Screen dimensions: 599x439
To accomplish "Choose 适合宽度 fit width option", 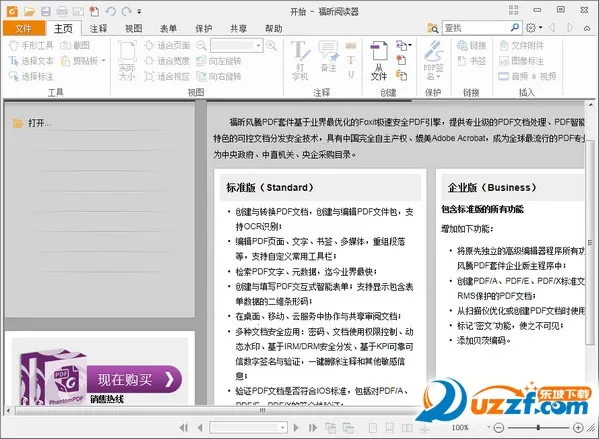I will (x=167, y=61).
